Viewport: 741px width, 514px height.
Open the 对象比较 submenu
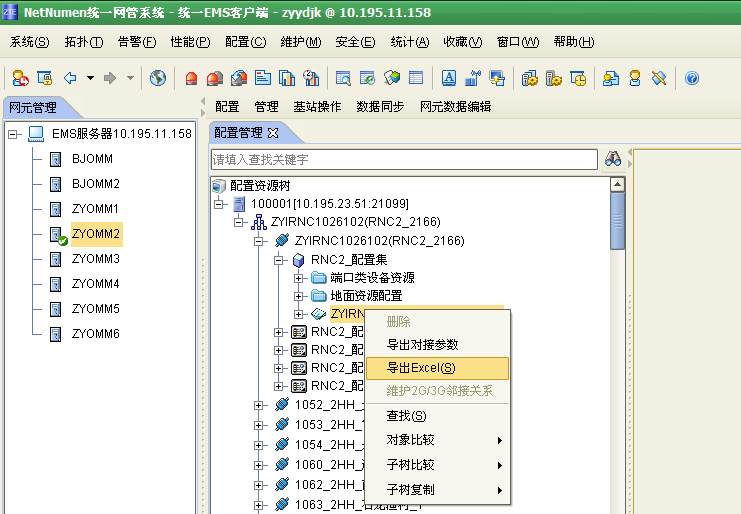(438, 440)
